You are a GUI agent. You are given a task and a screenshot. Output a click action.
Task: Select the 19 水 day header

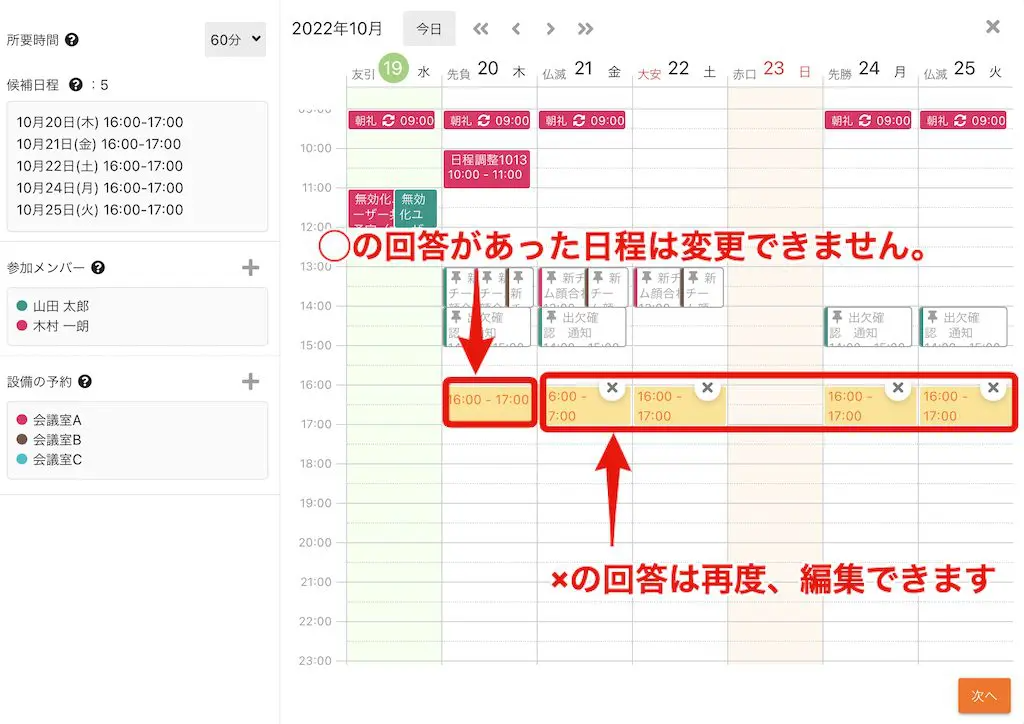(394, 70)
